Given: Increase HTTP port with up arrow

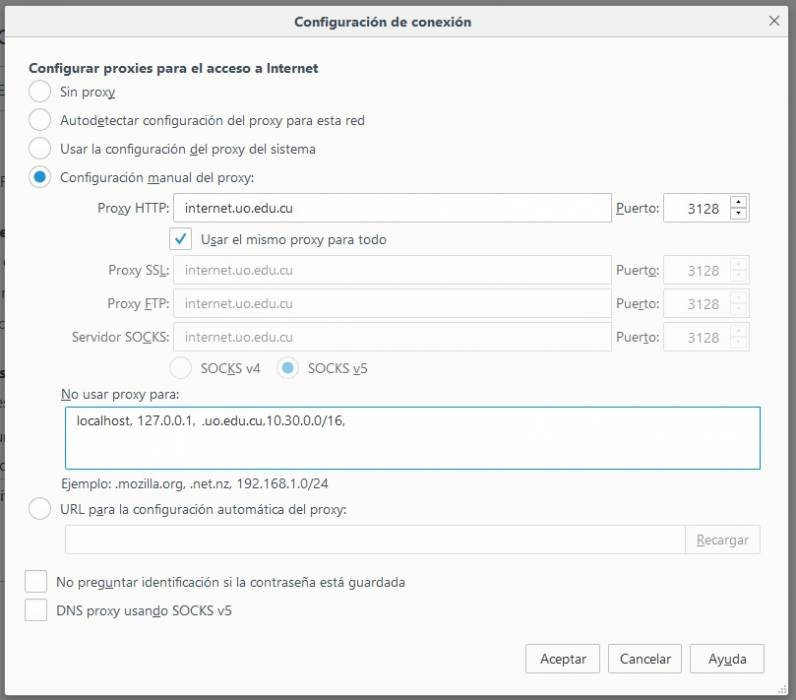Looking at the screenshot, I should click(739, 202).
